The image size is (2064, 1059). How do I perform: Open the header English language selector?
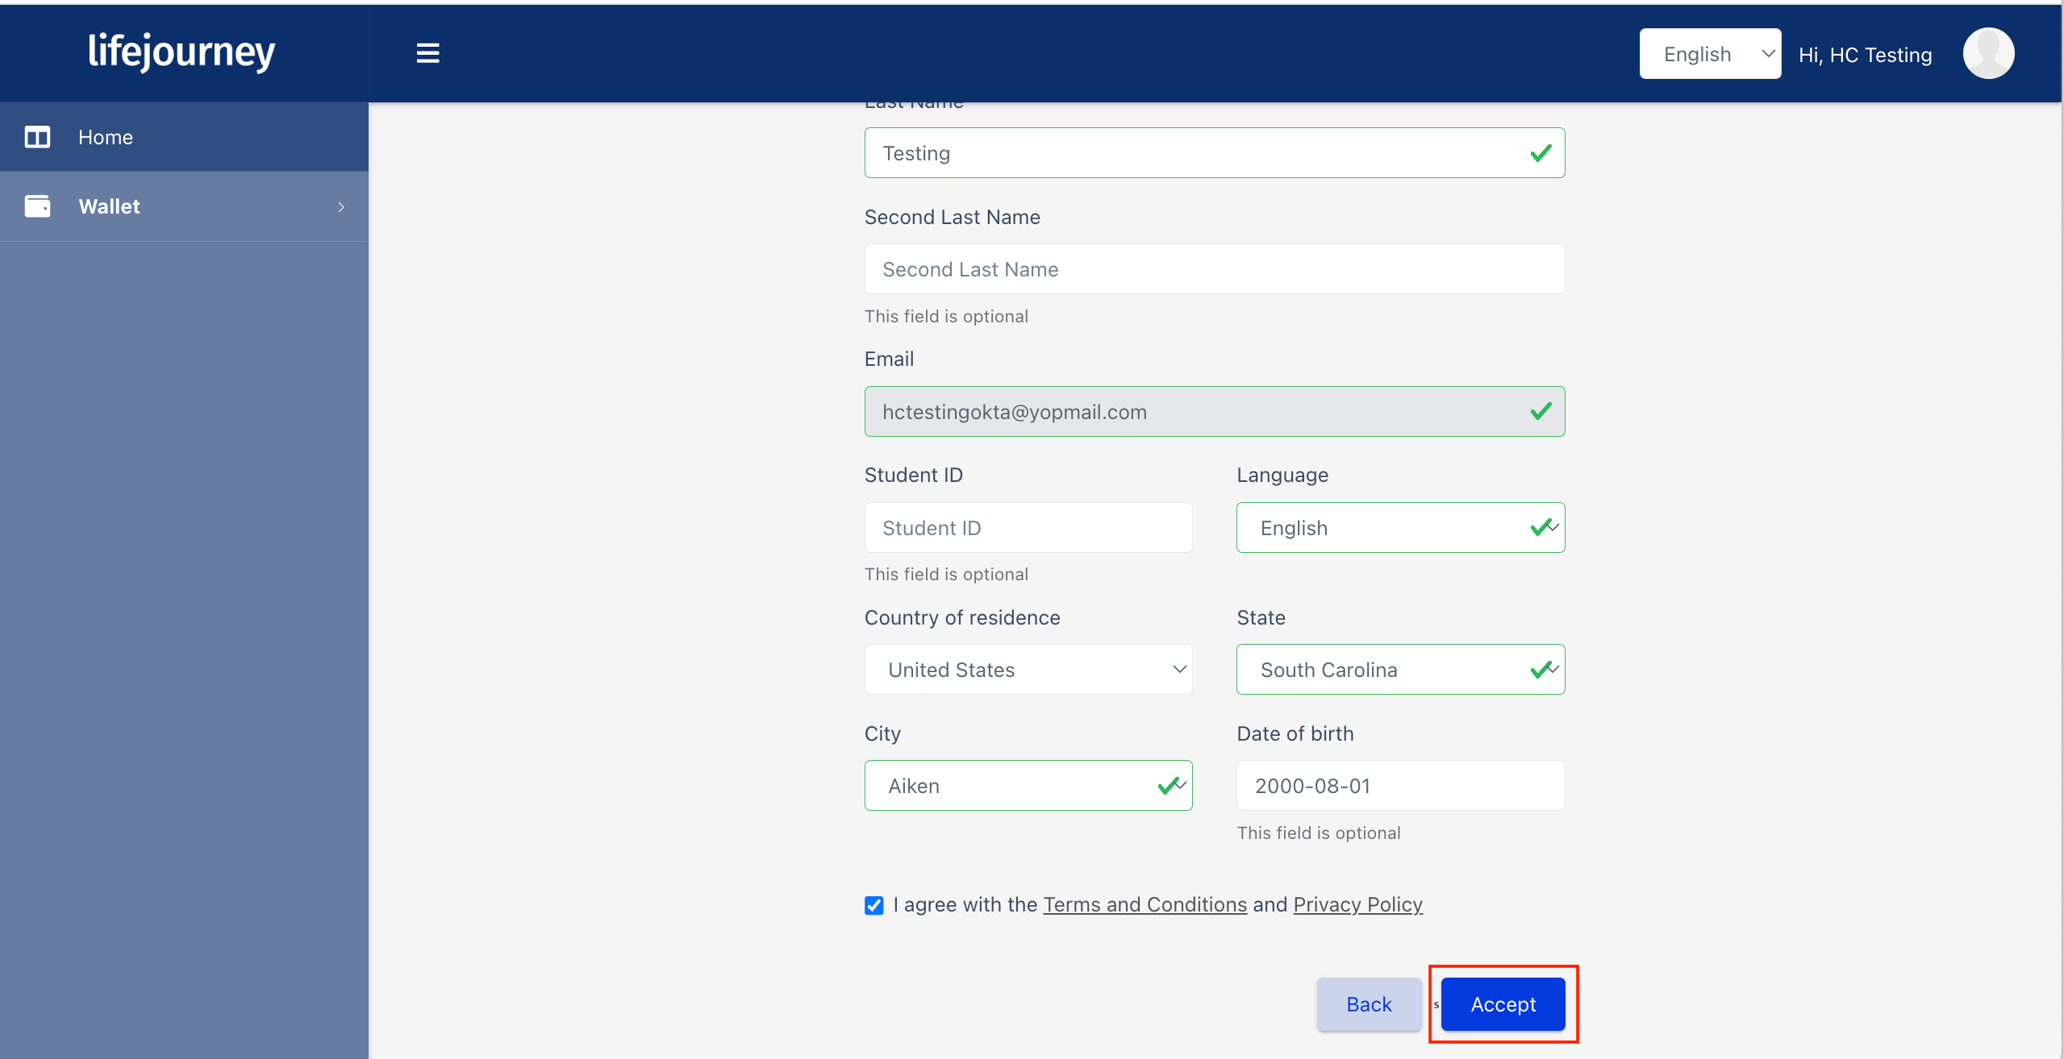click(1709, 53)
